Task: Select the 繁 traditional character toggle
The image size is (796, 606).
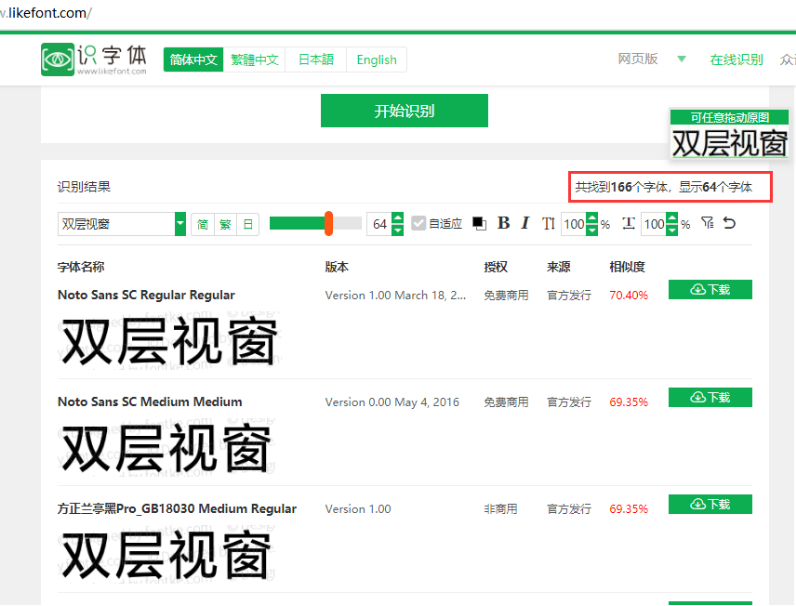Action: 225,224
